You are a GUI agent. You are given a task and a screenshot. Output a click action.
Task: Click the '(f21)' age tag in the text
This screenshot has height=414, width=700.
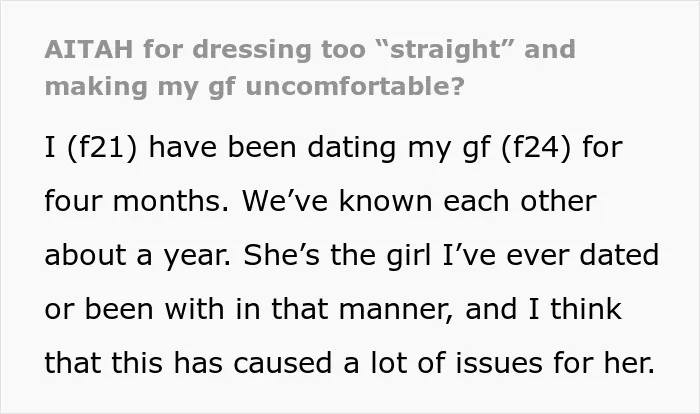(x=102, y=147)
